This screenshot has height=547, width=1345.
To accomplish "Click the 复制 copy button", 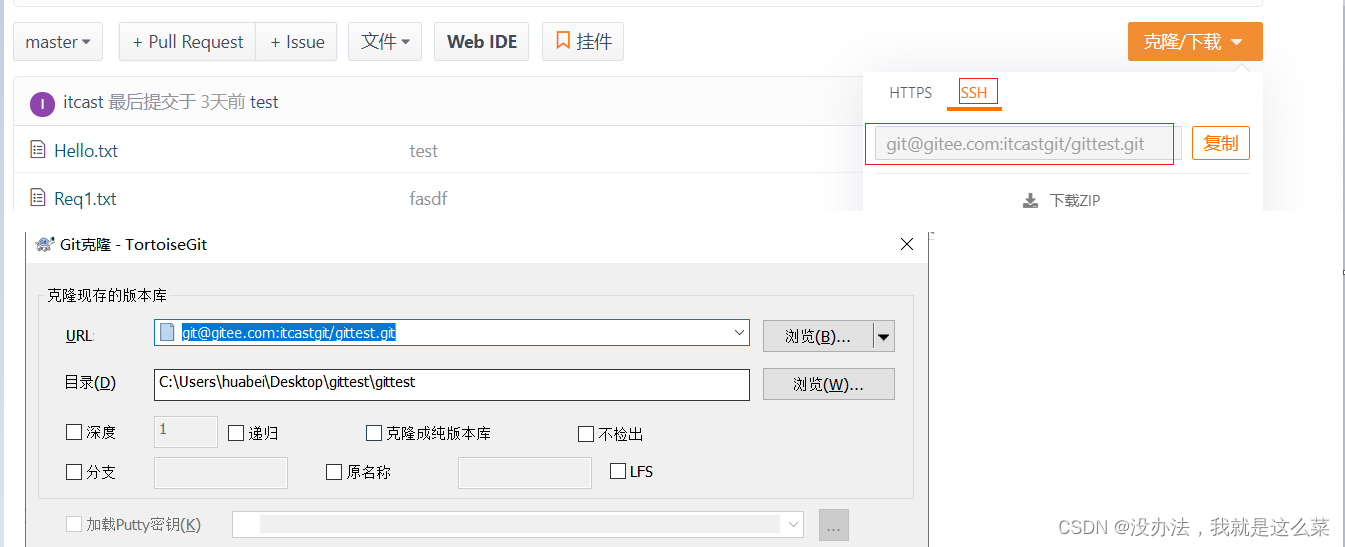I will [1221, 144].
